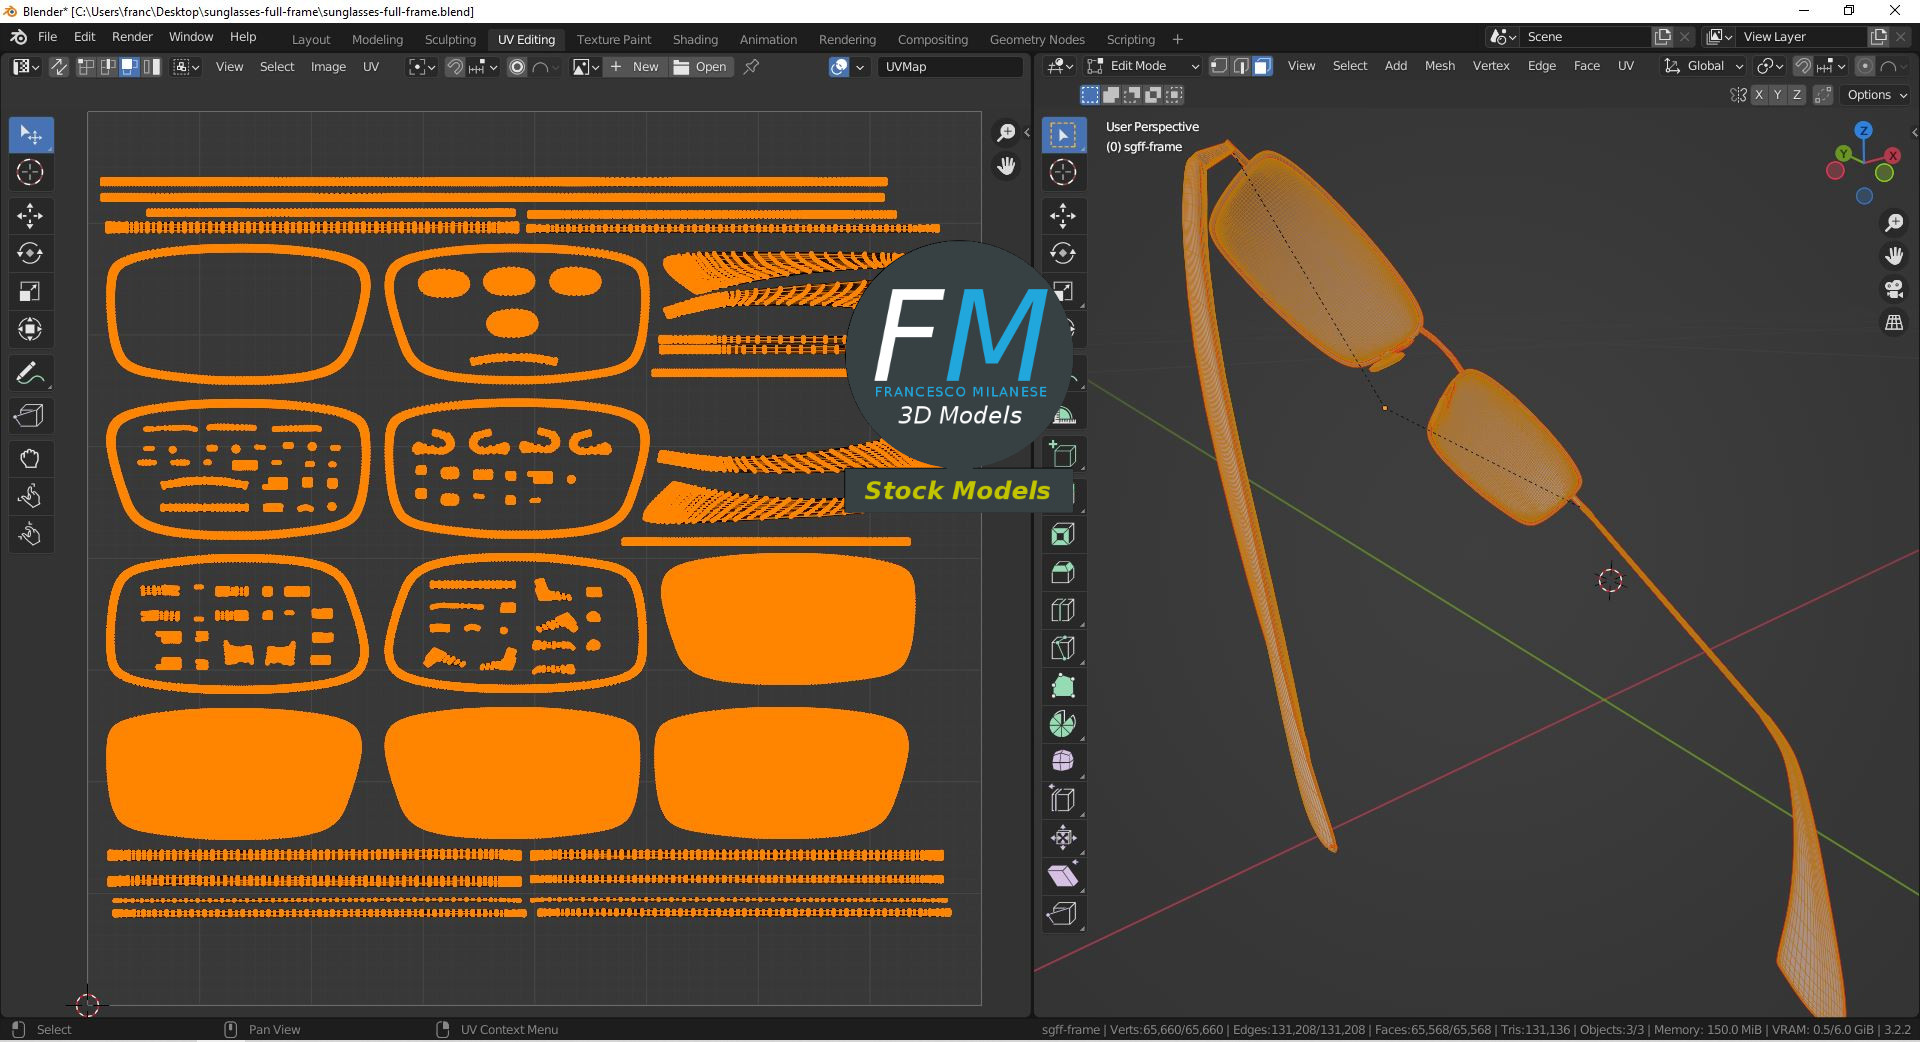Switch to orthographic view with grid icon
1920x1042 pixels.
1894,323
